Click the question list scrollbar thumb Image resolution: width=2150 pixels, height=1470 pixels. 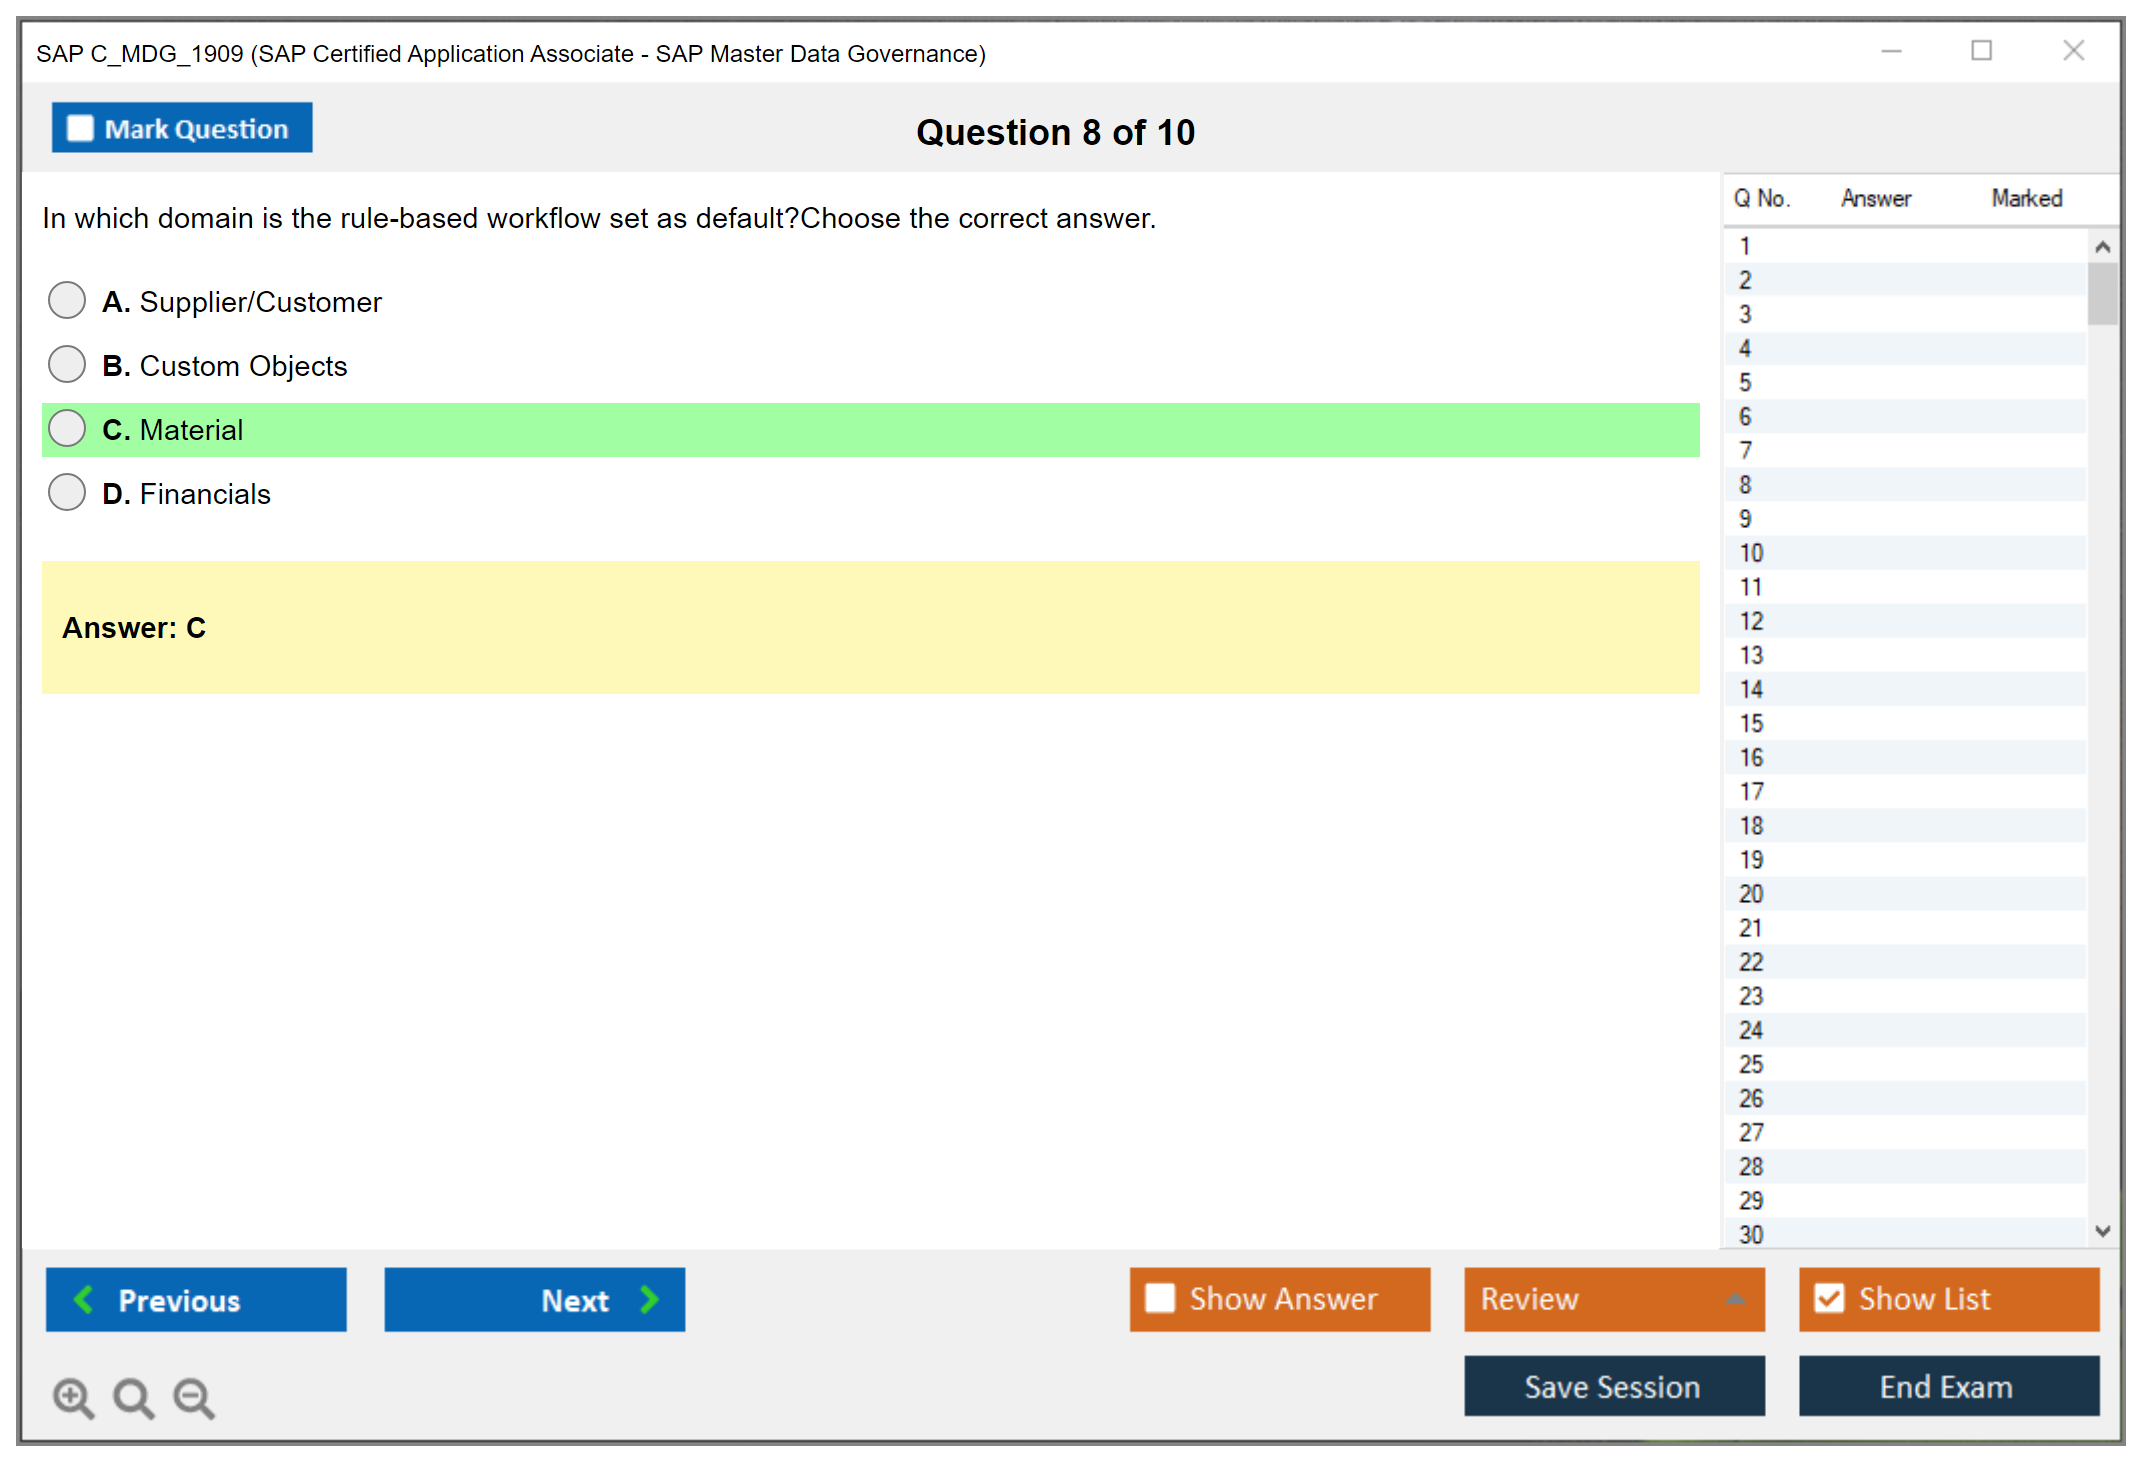pos(2102,293)
